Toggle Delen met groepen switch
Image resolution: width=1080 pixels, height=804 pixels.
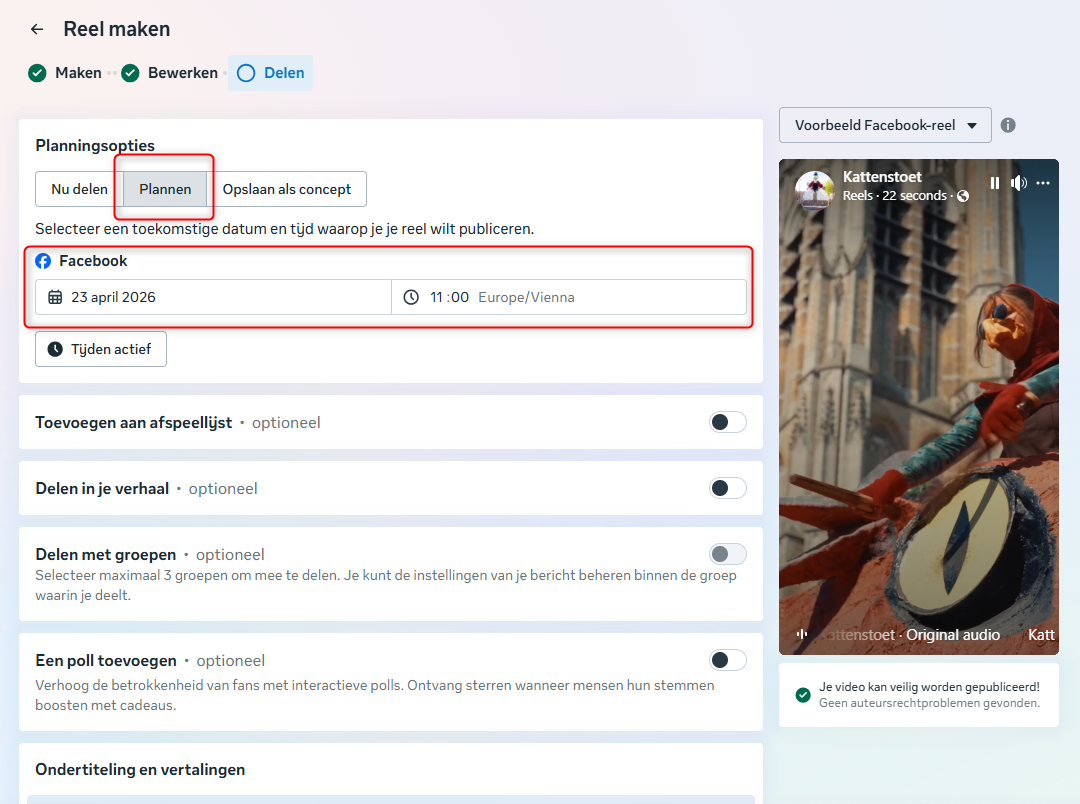(x=728, y=554)
